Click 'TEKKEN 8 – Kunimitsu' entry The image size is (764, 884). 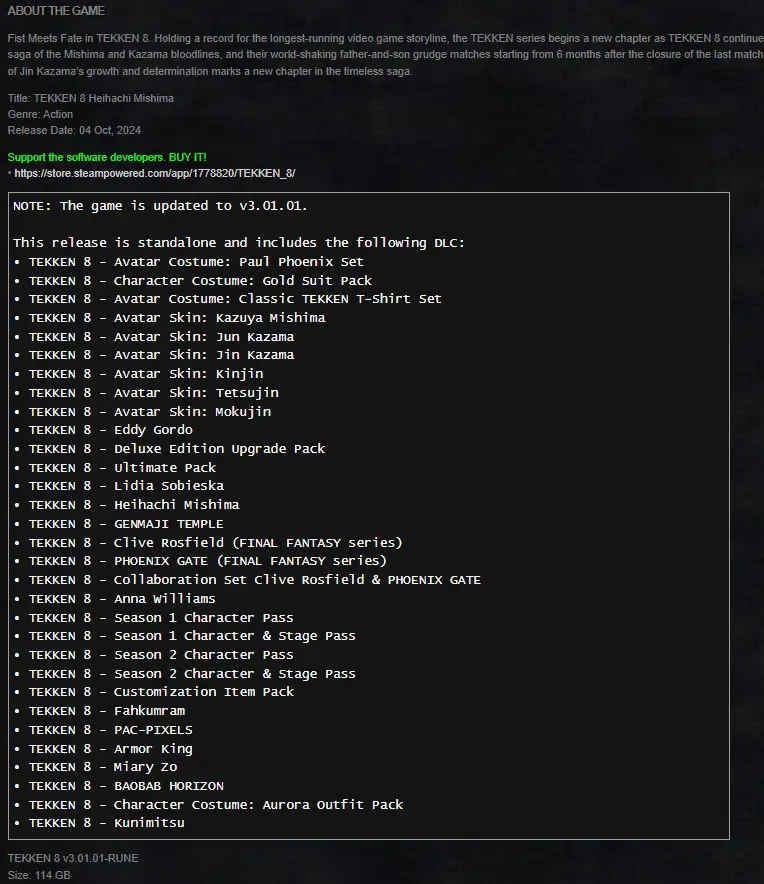coord(107,823)
